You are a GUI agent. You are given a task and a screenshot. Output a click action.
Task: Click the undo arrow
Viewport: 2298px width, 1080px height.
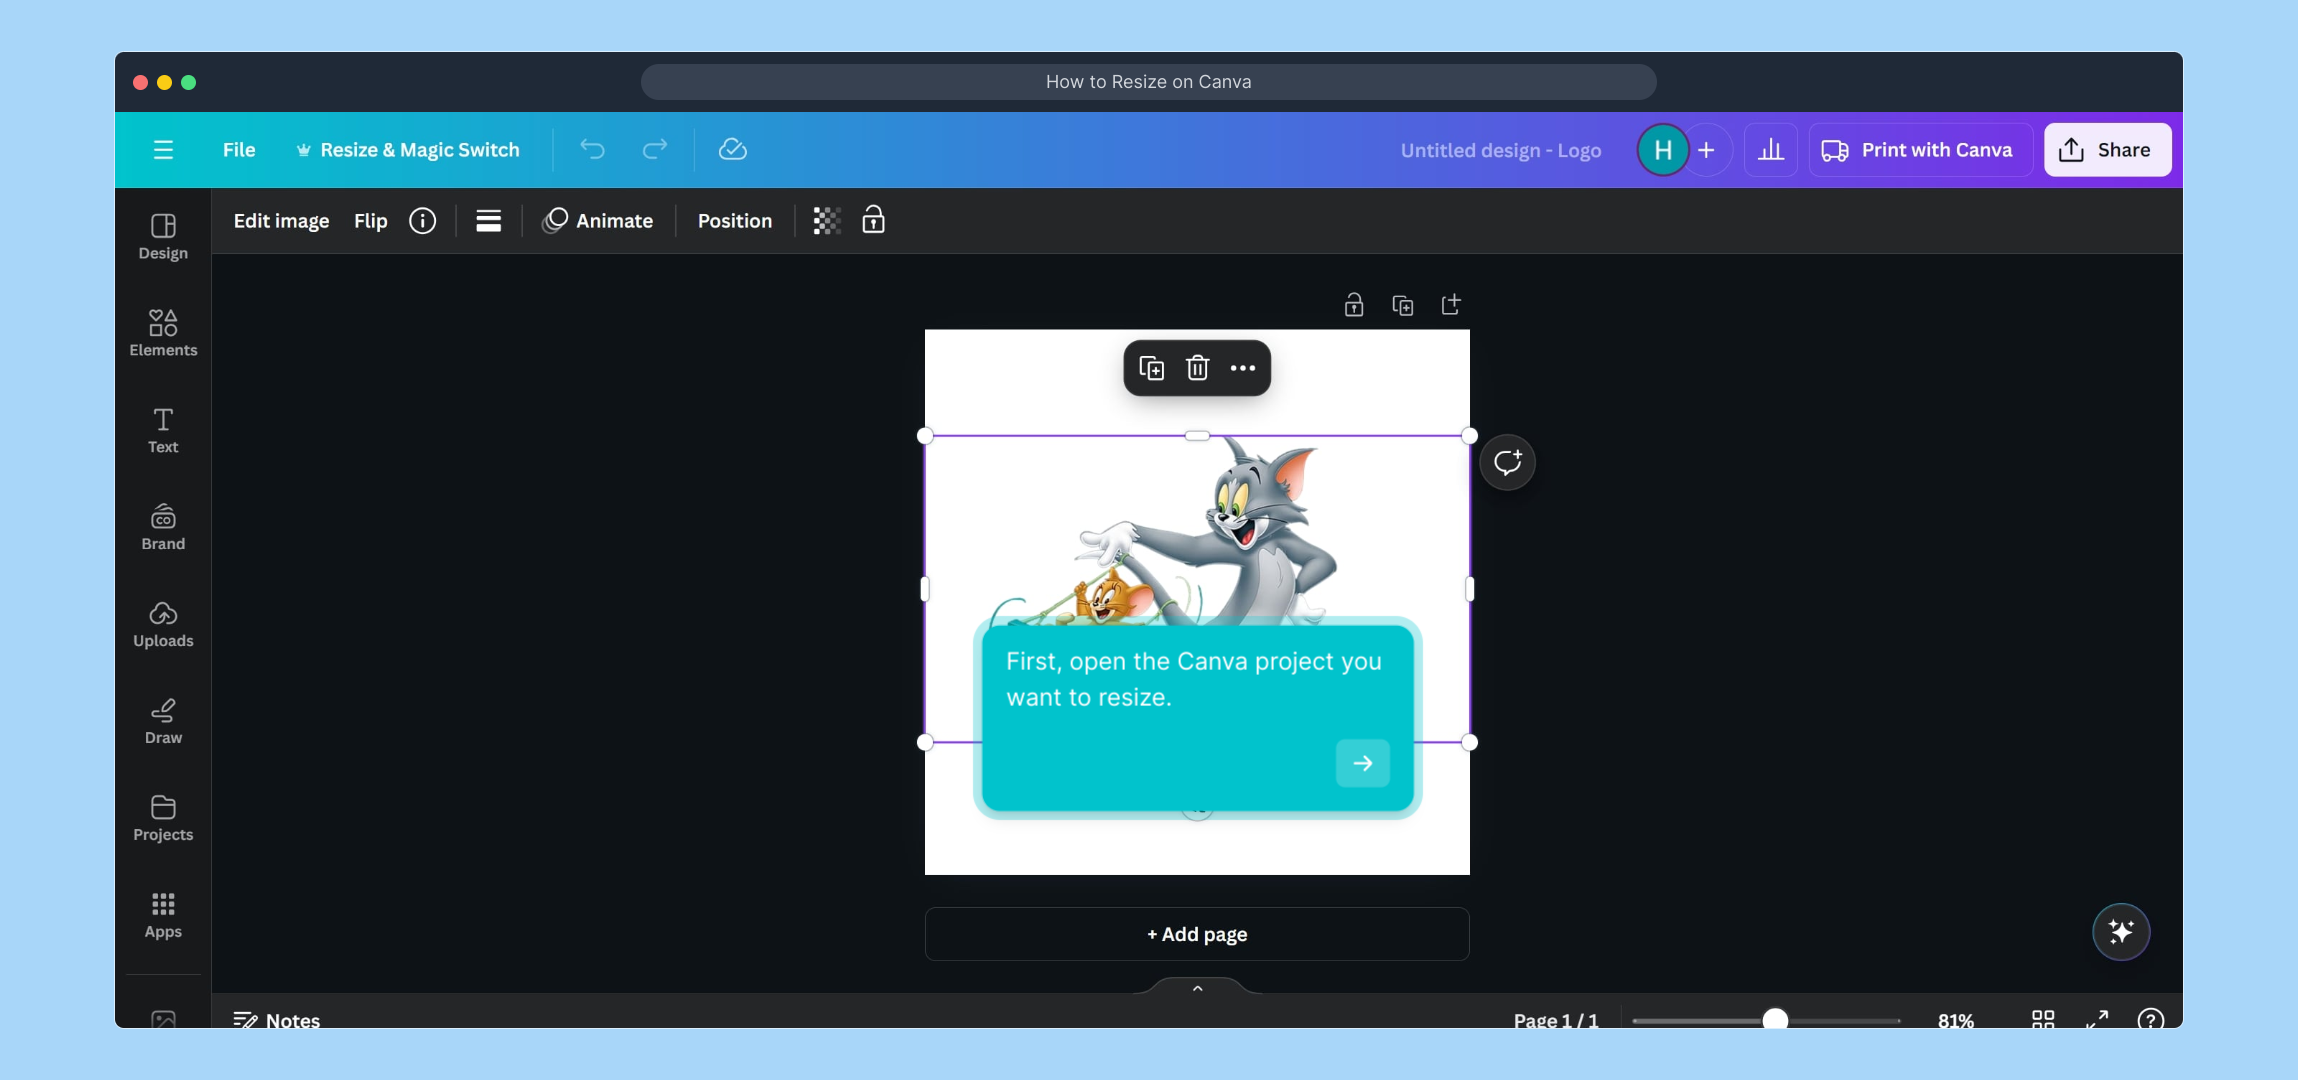(592, 150)
